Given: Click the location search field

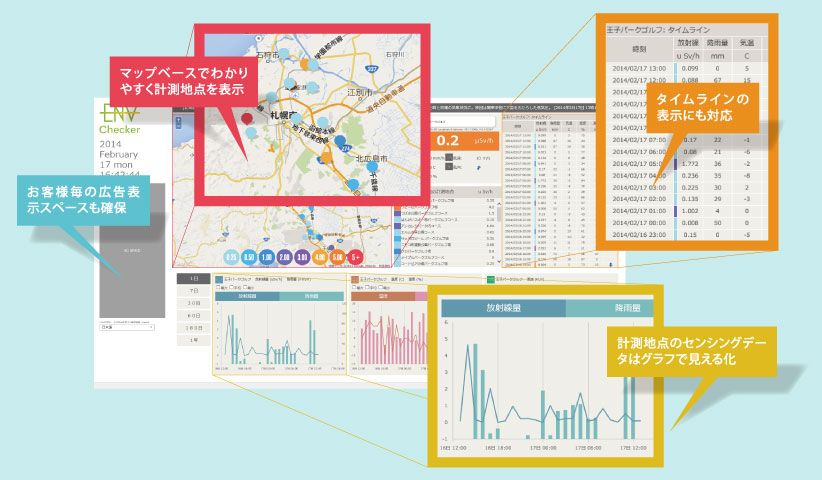Looking at the screenshot, I should click(462, 122).
